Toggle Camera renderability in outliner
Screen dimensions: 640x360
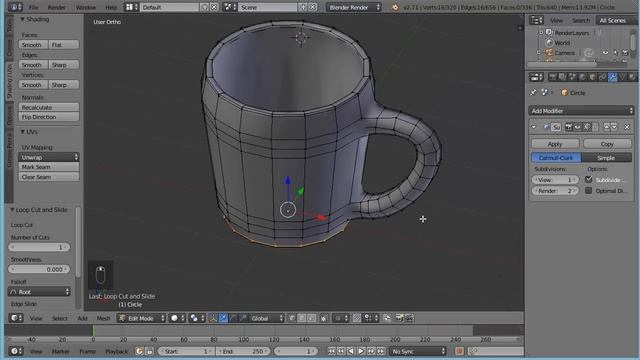pyautogui.click(x=625, y=53)
